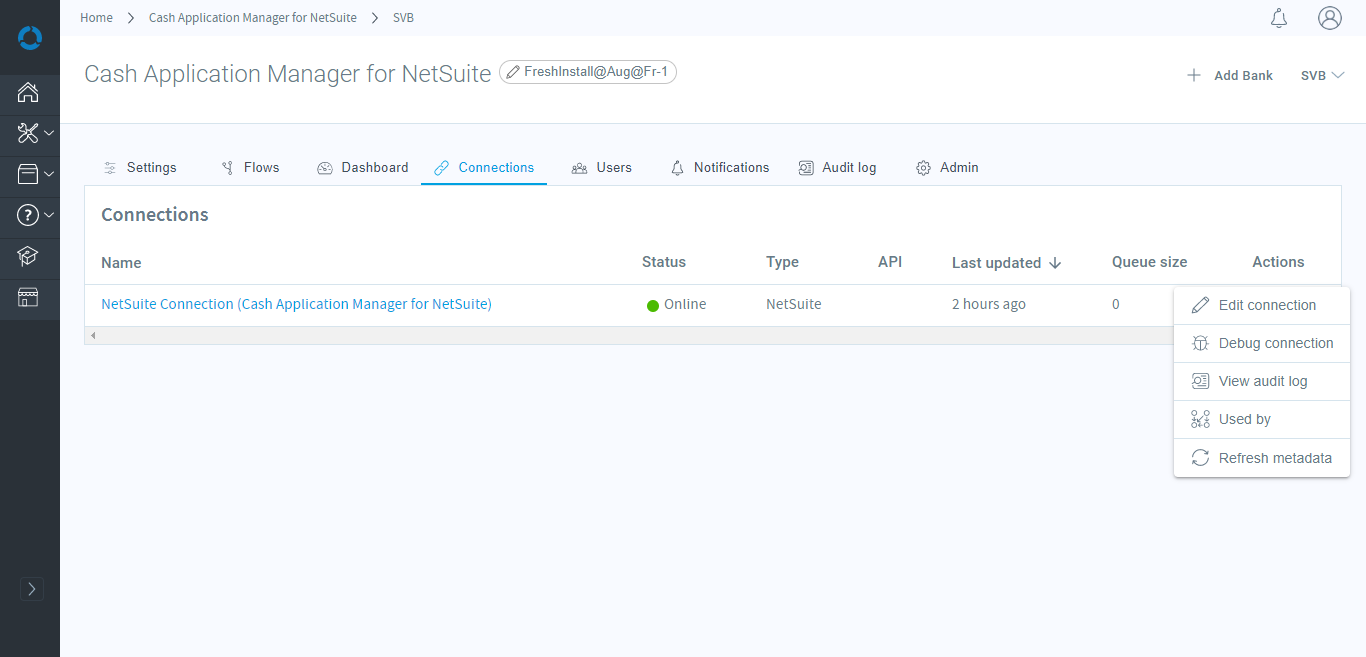Select Debug connection menu option
Image resolution: width=1366 pixels, height=657 pixels.
[x=1275, y=343]
